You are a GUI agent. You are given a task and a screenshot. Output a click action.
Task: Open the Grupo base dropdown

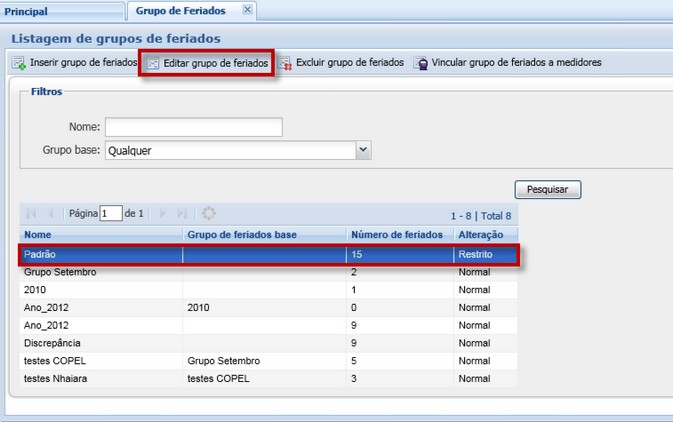[x=364, y=151]
